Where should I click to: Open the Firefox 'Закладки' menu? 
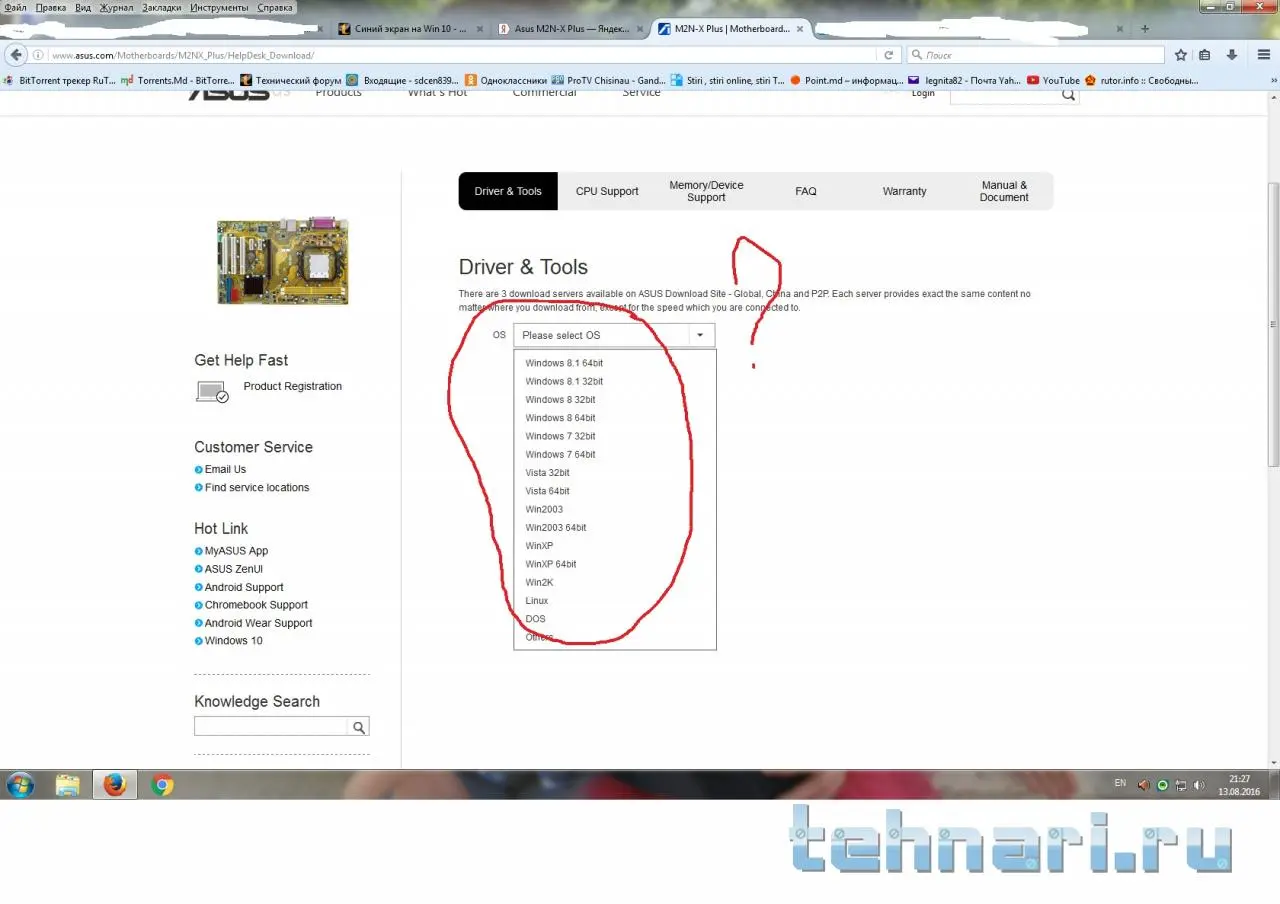[162, 7]
